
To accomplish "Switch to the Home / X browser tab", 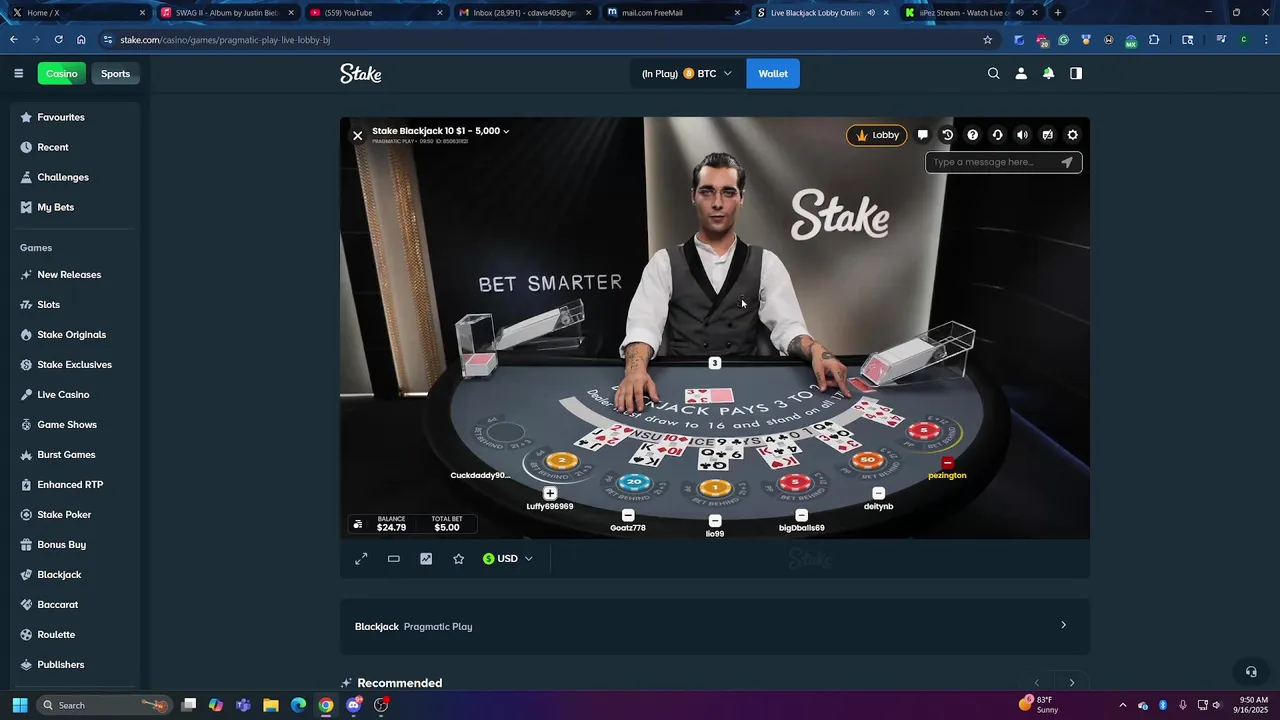I will [78, 13].
